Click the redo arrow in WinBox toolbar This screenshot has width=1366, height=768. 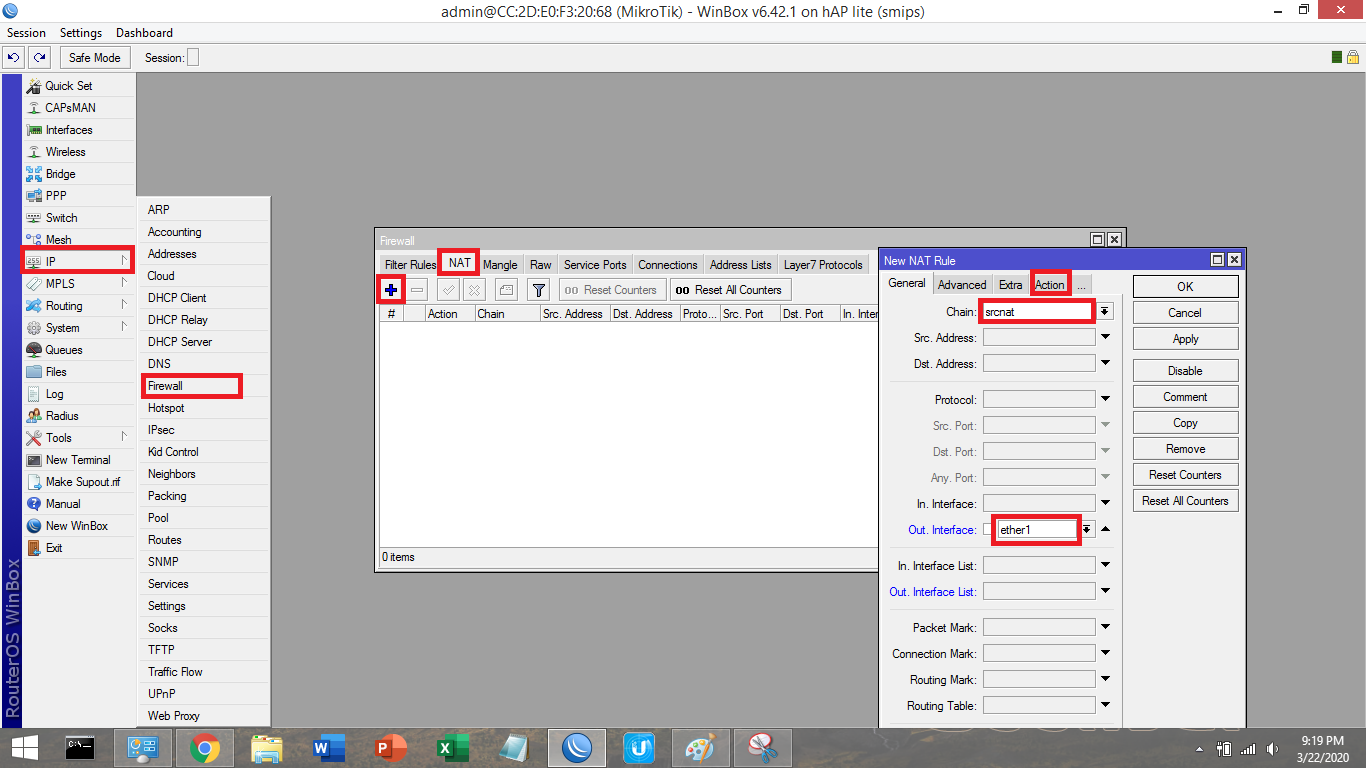point(39,58)
